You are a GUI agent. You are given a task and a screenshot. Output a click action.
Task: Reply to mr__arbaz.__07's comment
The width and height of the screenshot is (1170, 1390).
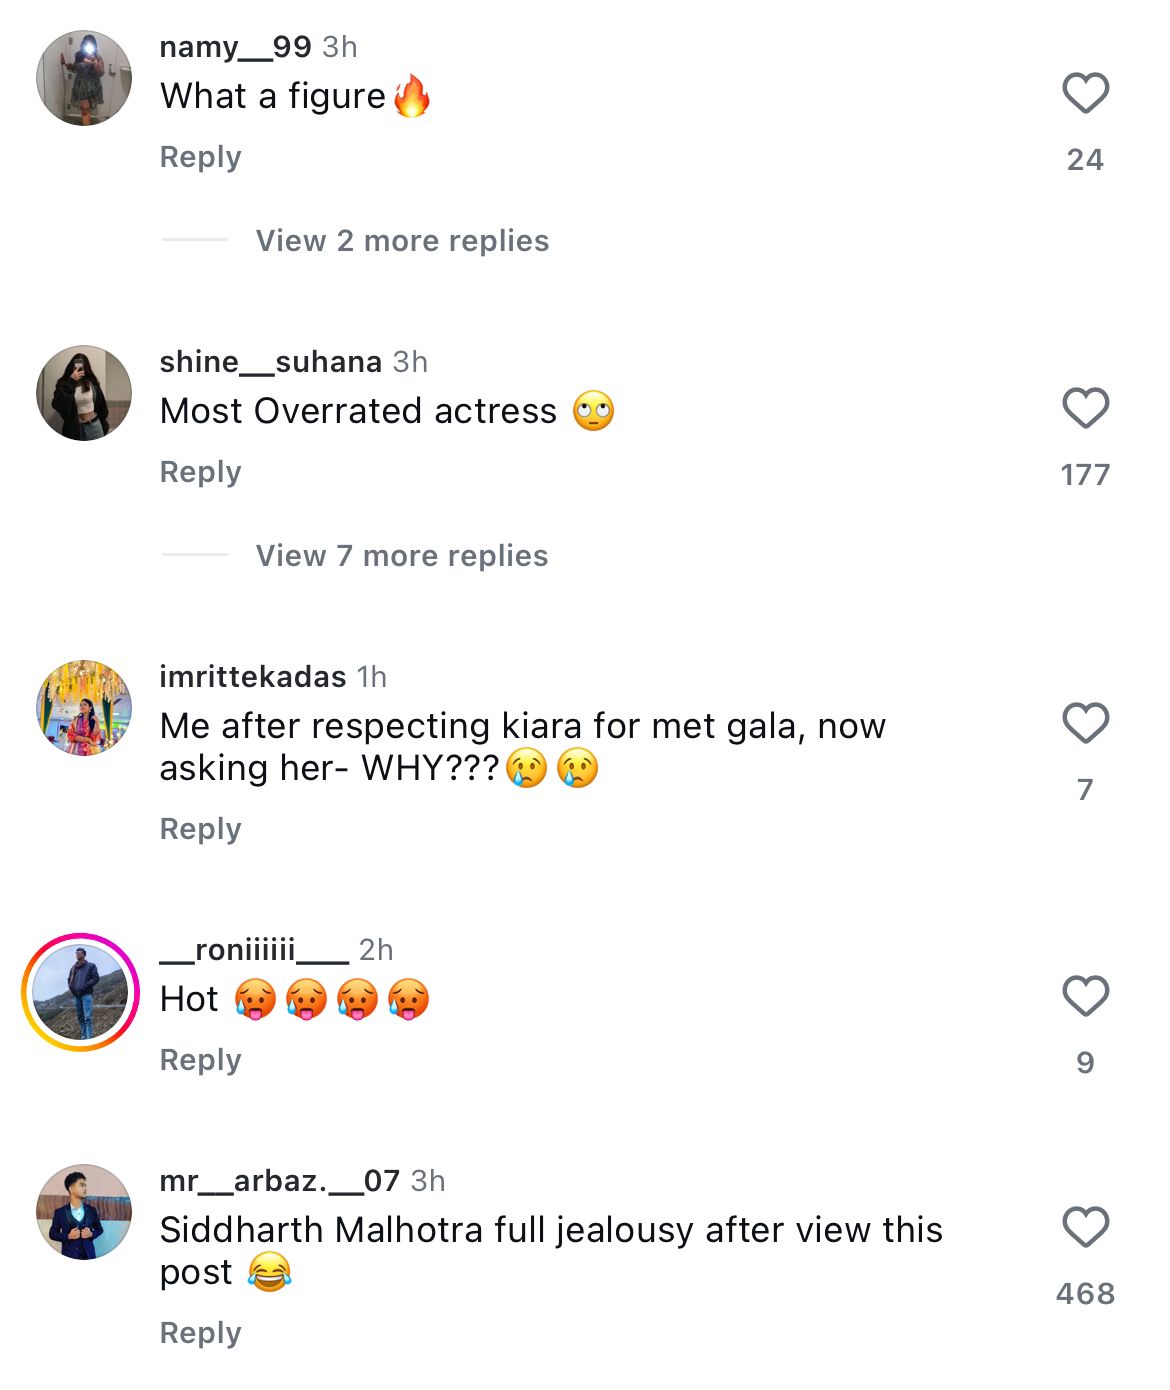[200, 1333]
